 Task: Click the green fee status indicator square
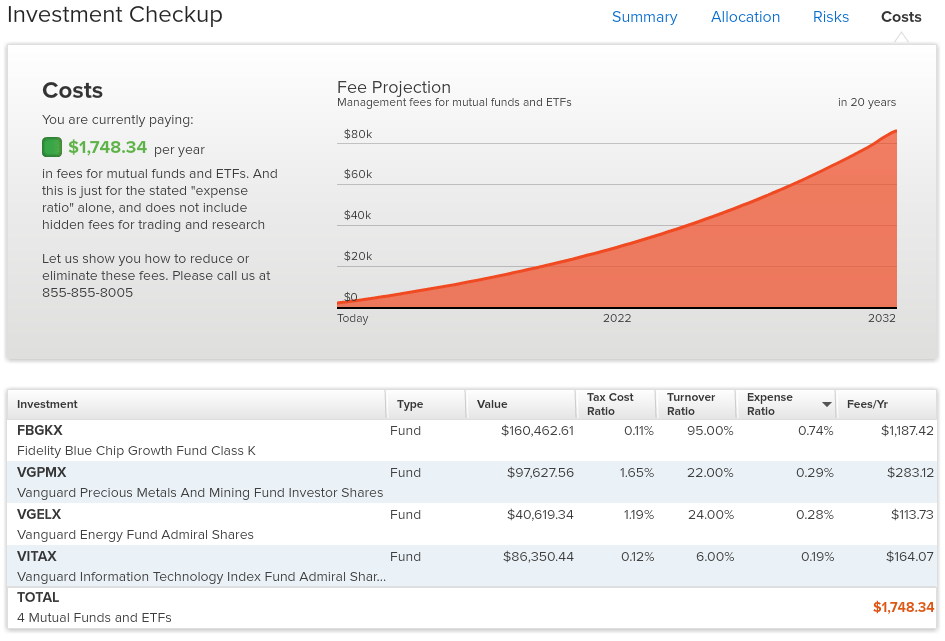52,148
